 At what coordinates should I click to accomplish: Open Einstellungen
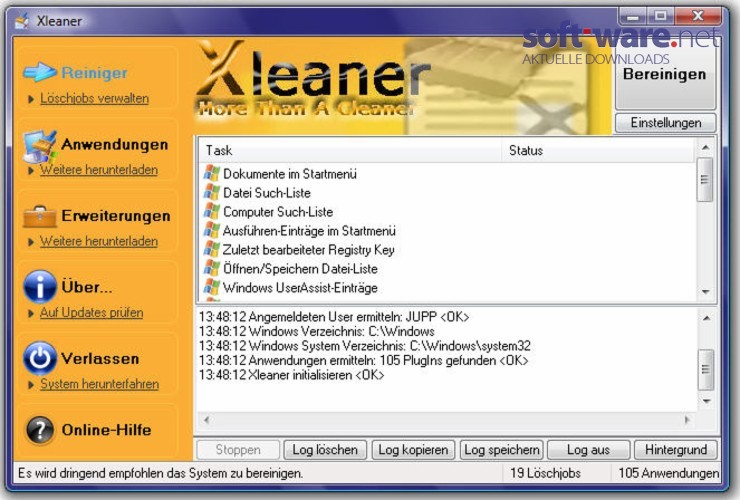(x=666, y=123)
